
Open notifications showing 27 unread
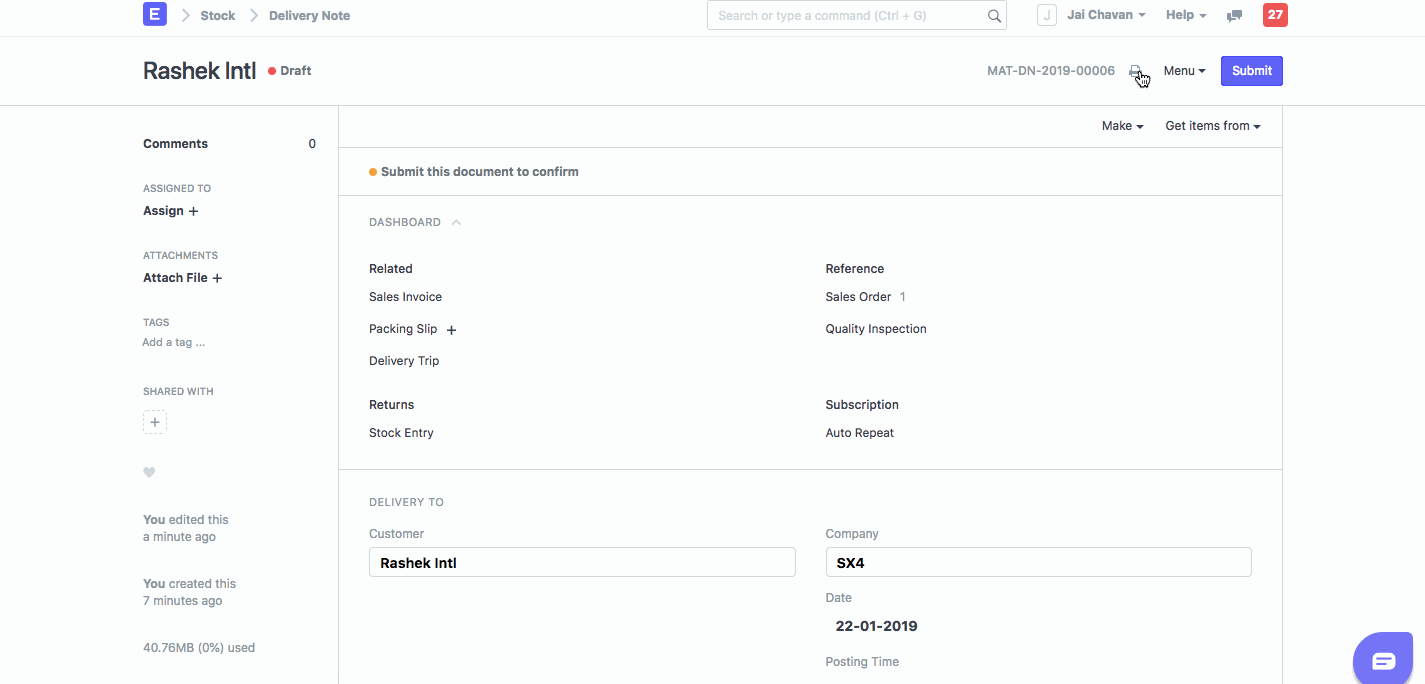(x=1275, y=15)
